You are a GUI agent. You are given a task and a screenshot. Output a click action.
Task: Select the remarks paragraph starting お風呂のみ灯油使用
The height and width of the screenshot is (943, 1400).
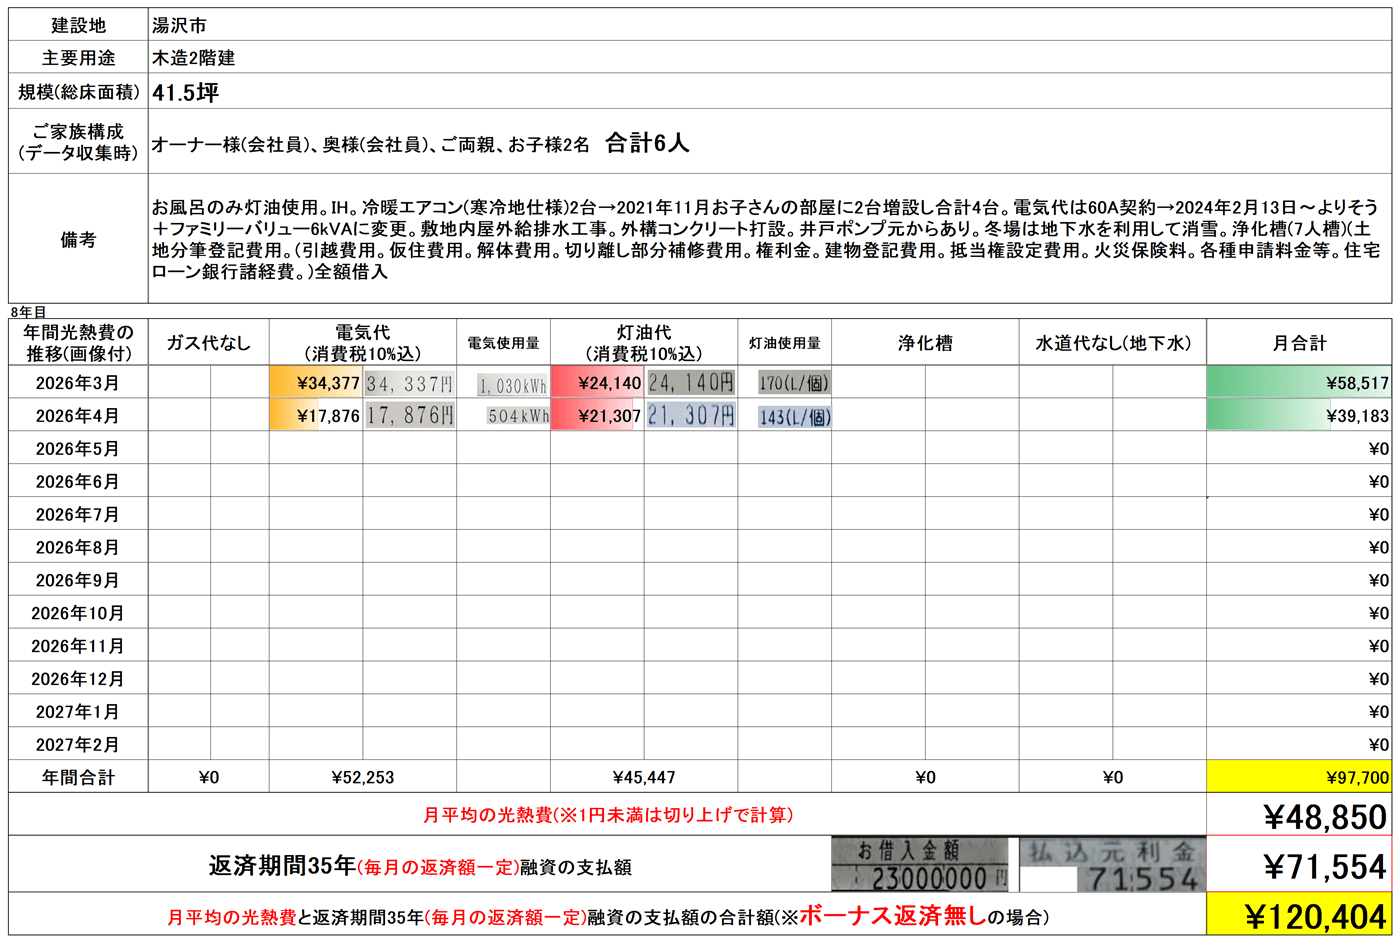[766, 239]
